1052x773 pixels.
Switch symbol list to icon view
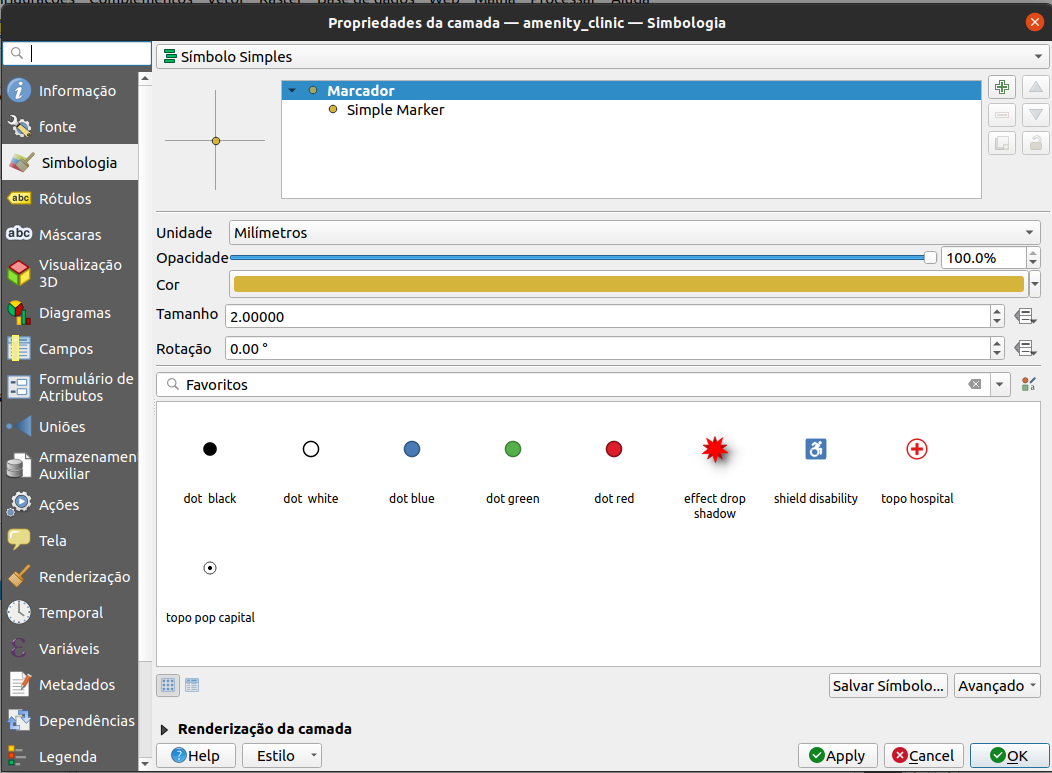(x=168, y=685)
